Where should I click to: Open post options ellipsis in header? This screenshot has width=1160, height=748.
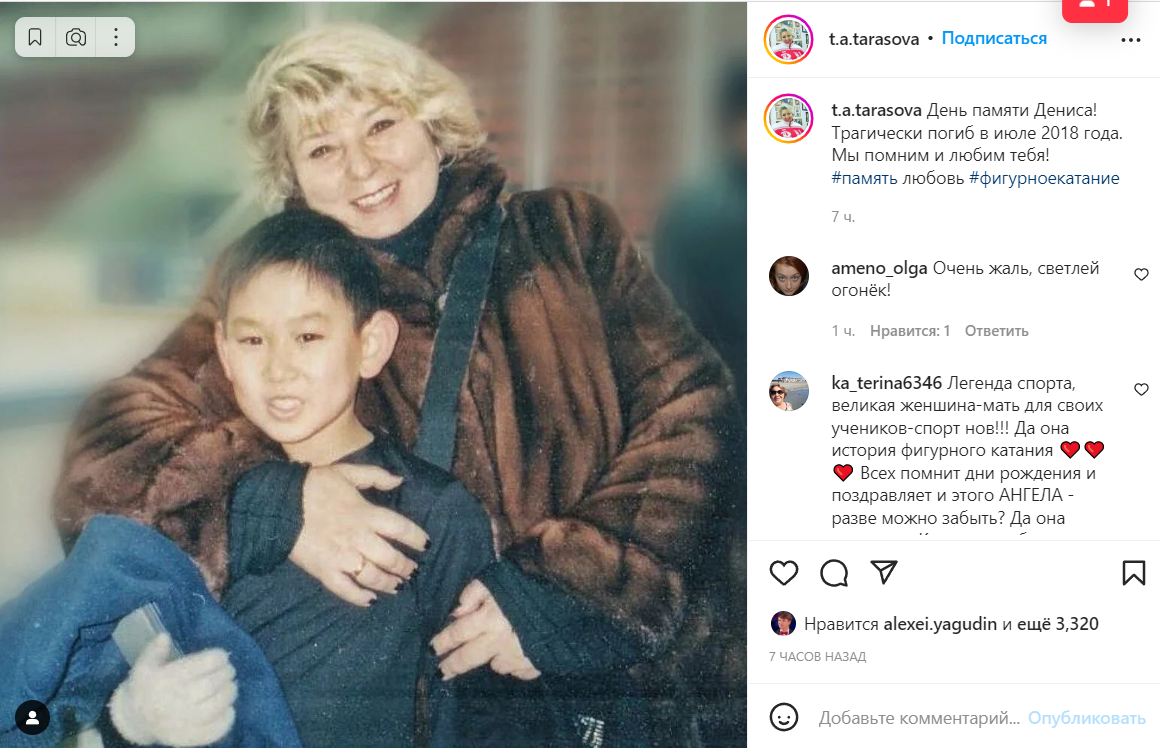(x=1130, y=40)
